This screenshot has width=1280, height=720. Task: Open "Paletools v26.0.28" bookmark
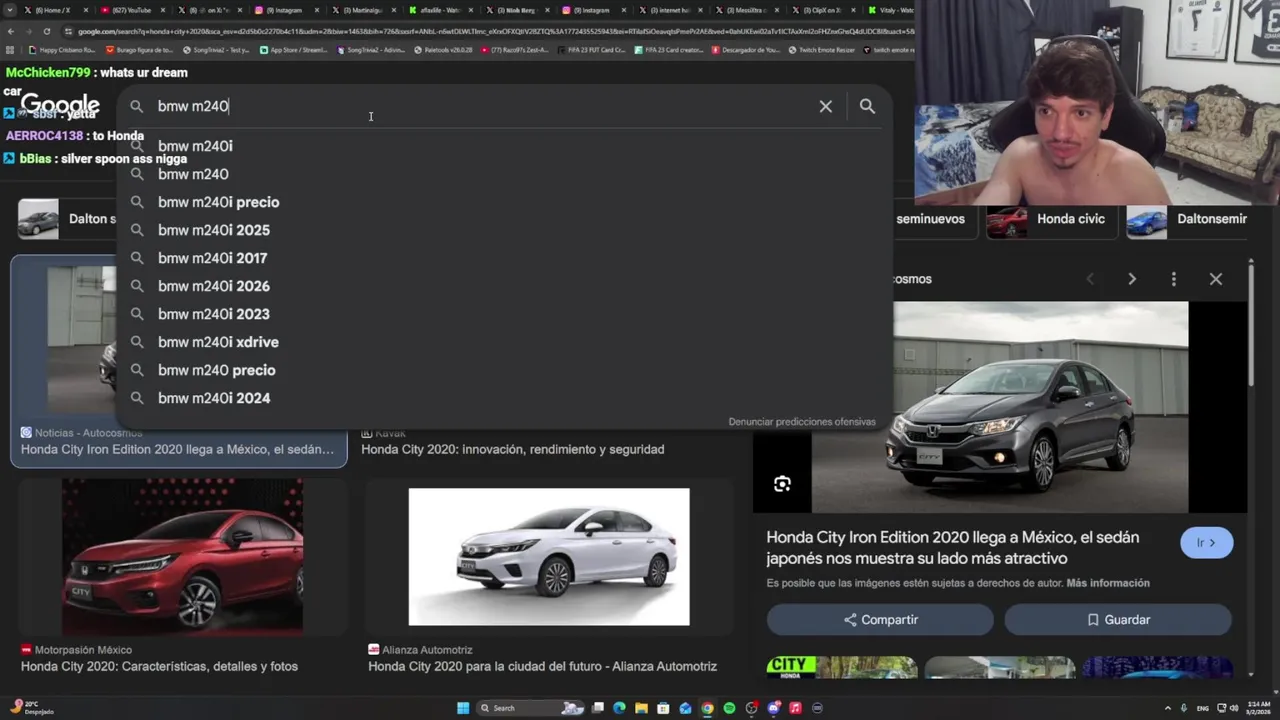(x=444, y=50)
